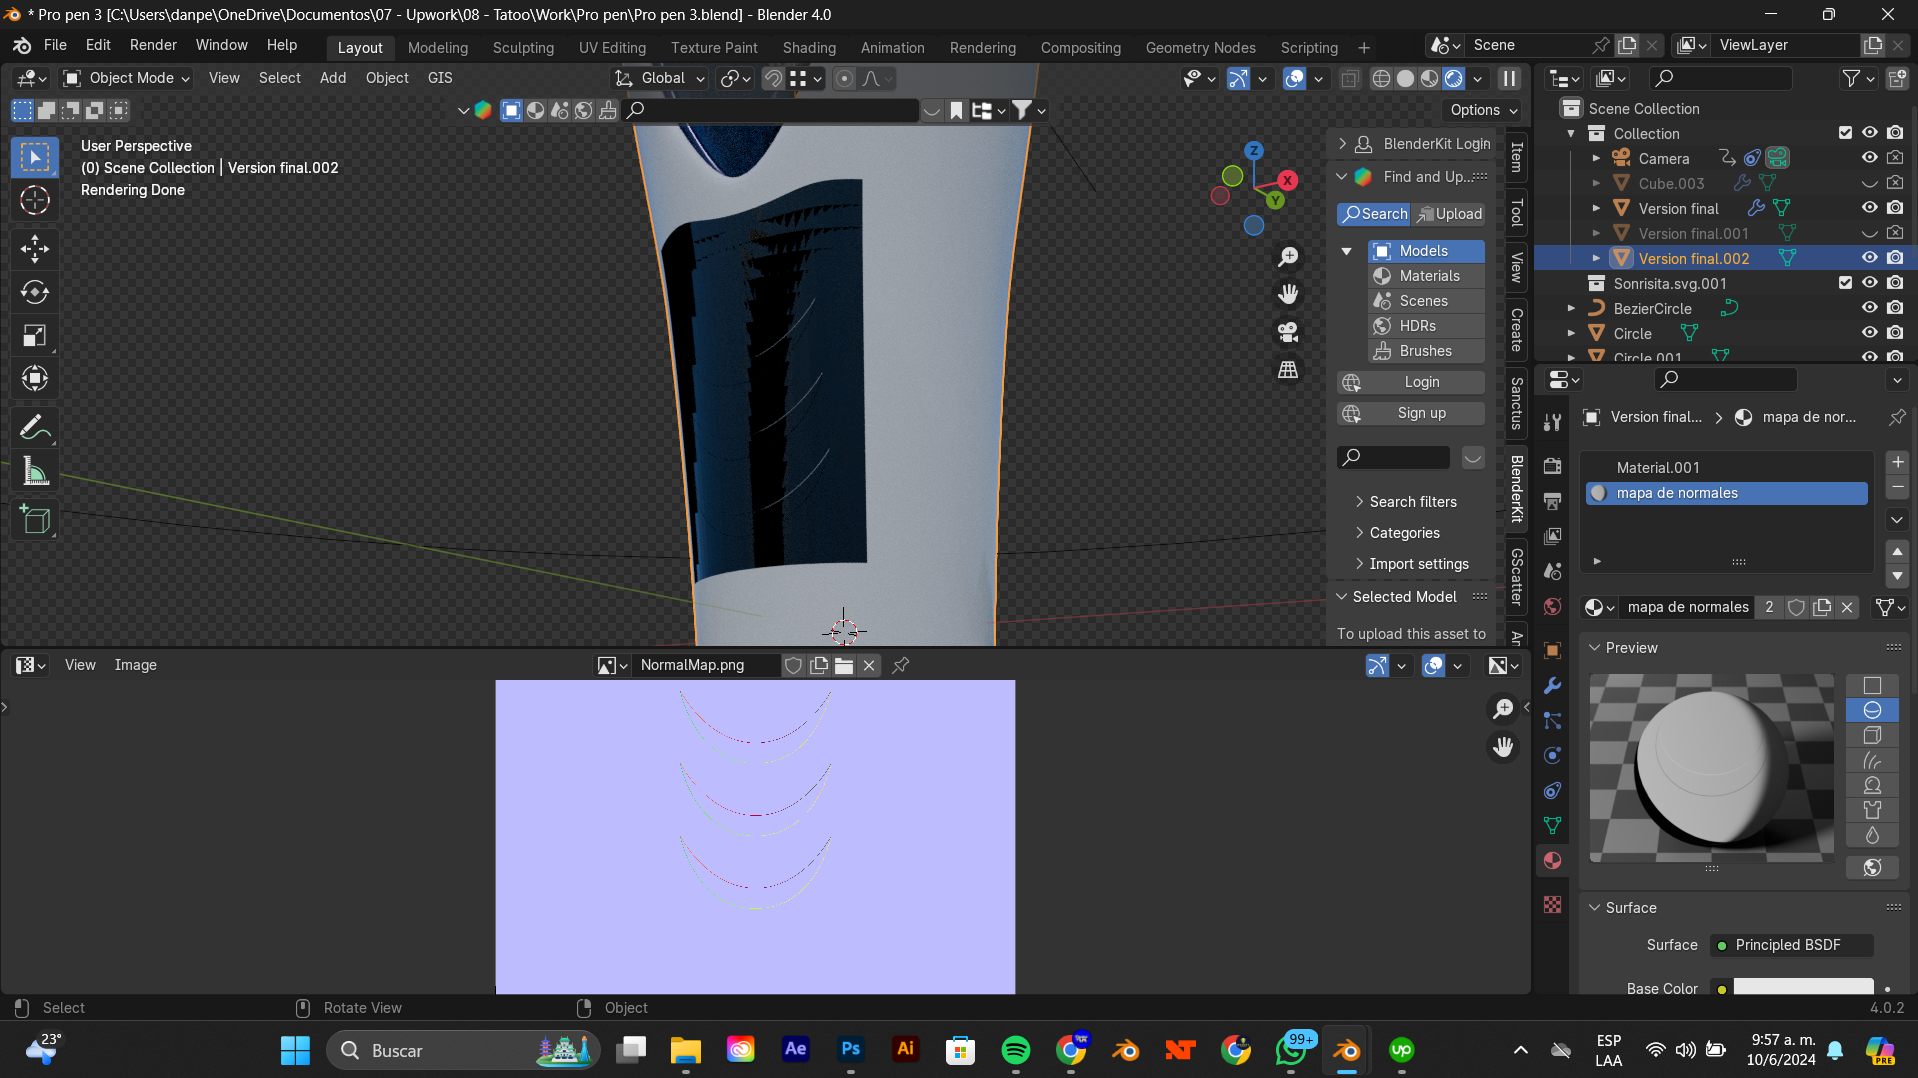Open the Object Mode dropdown
The width and height of the screenshot is (1918, 1078).
click(127, 78)
